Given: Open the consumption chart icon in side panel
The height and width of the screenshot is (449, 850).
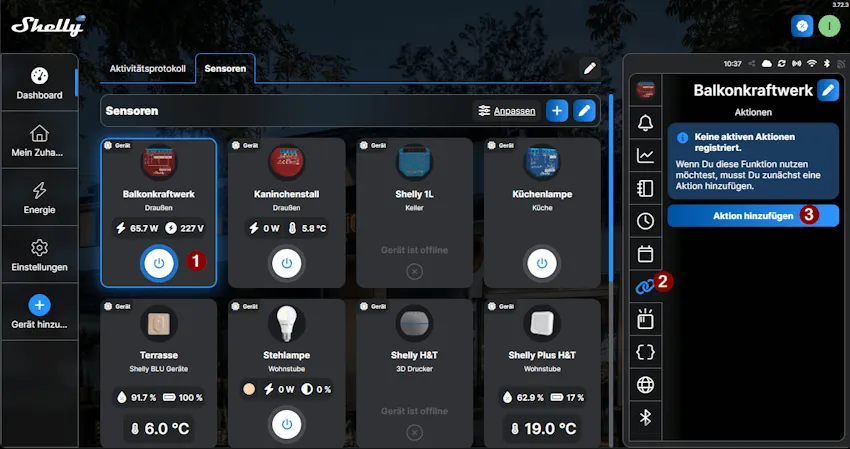Looking at the screenshot, I should (645, 155).
